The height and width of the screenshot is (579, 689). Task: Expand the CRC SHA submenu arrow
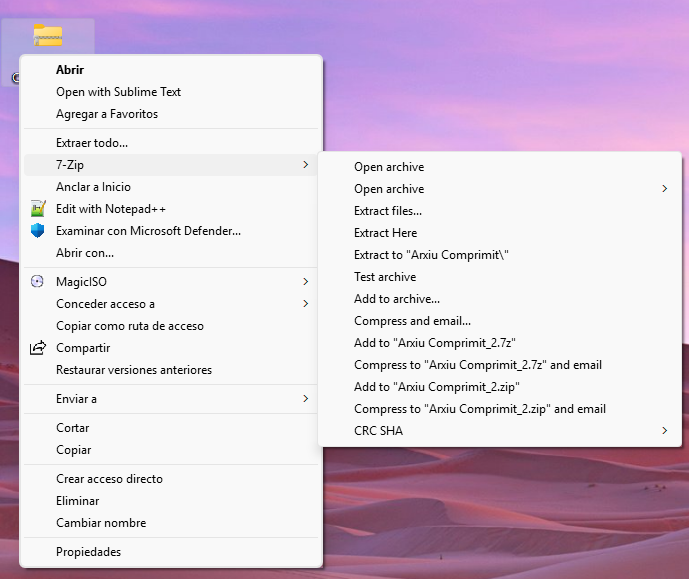point(664,431)
